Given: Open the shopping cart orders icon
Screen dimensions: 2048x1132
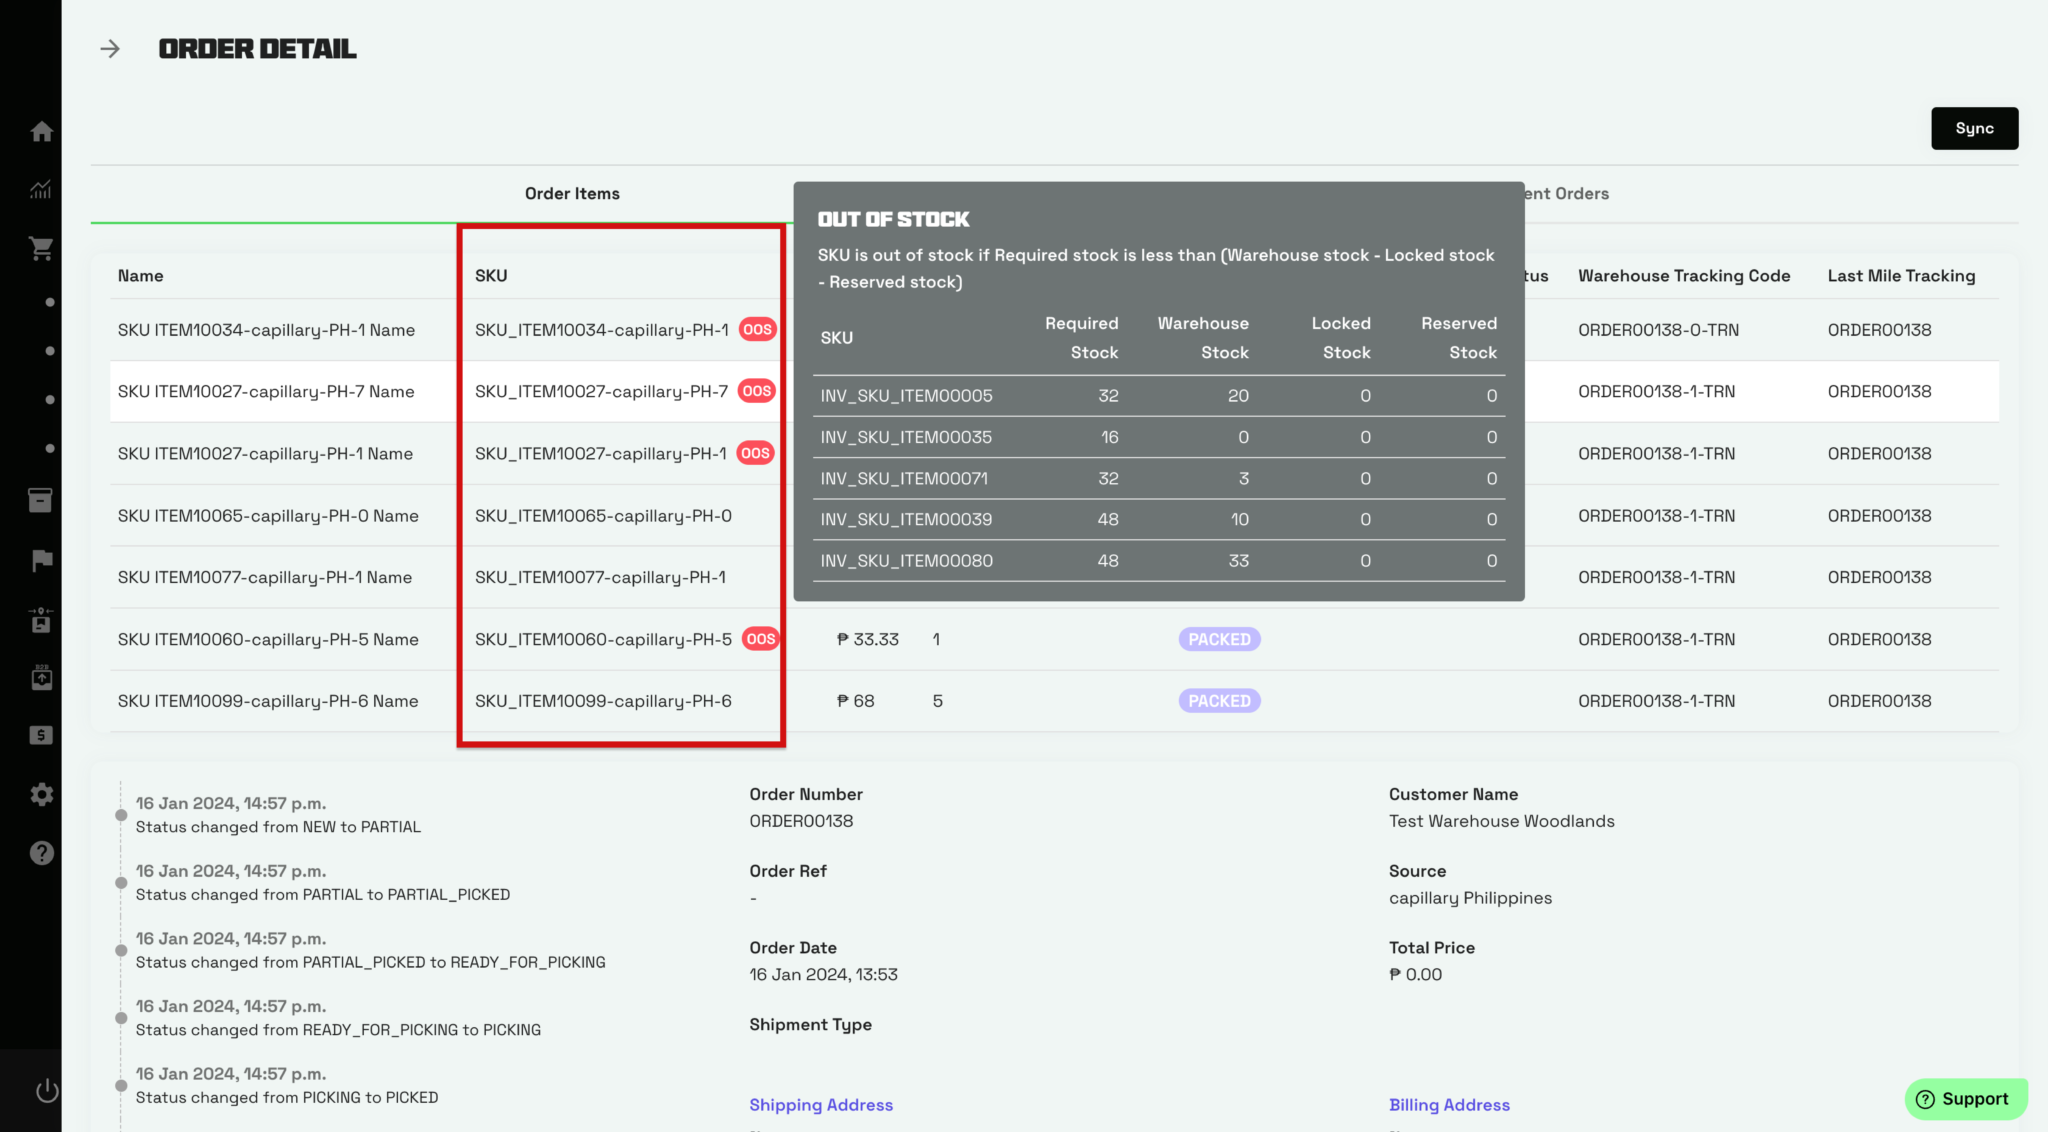Looking at the screenshot, I should 41,248.
